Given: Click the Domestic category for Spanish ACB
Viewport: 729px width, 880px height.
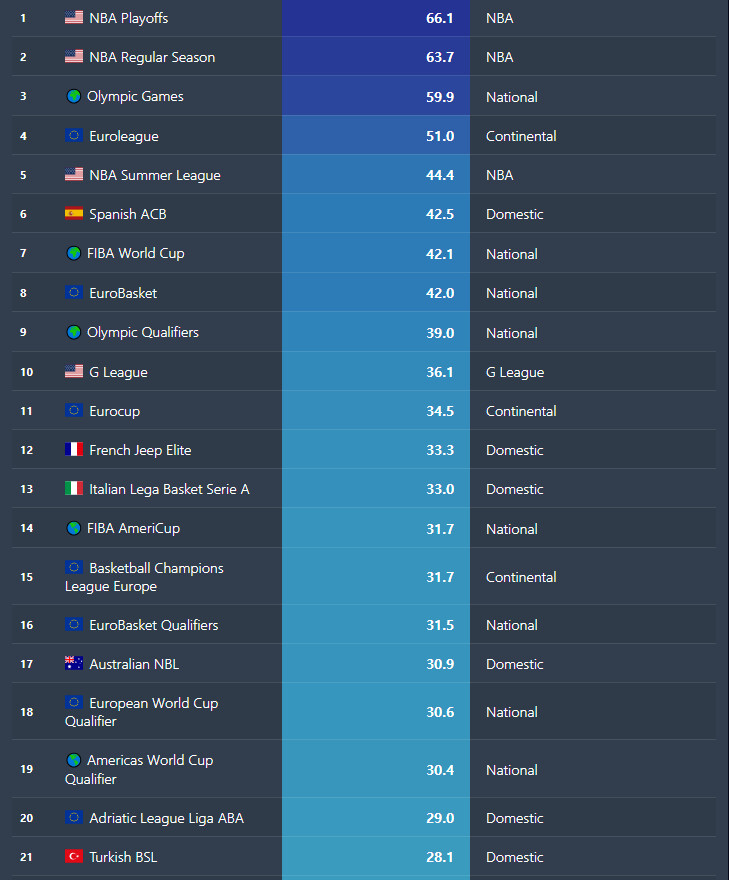Looking at the screenshot, I should click(515, 214).
